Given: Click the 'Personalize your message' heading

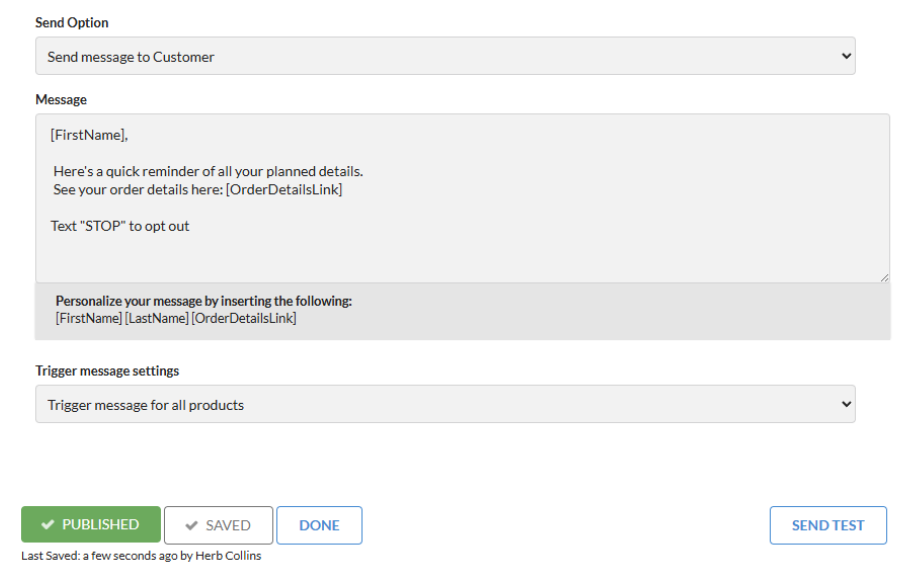Looking at the screenshot, I should click(204, 300).
